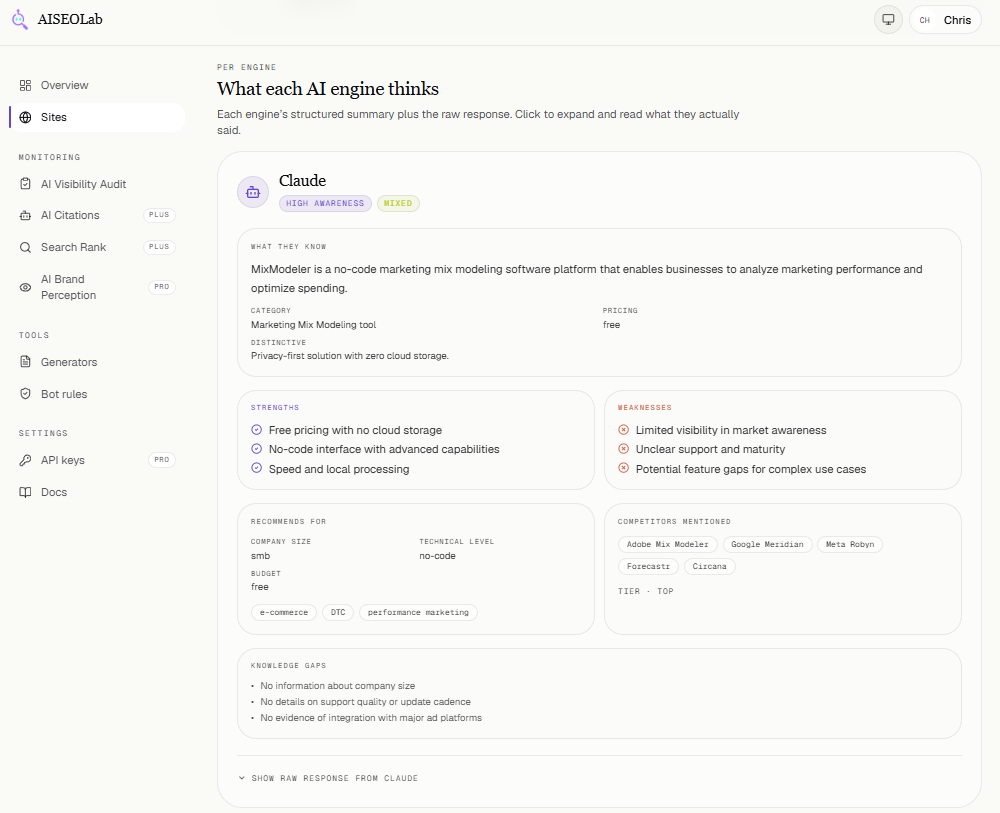Click the HIGH AWARENESS badge
The image size is (1000, 813).
tap(325, 203)
